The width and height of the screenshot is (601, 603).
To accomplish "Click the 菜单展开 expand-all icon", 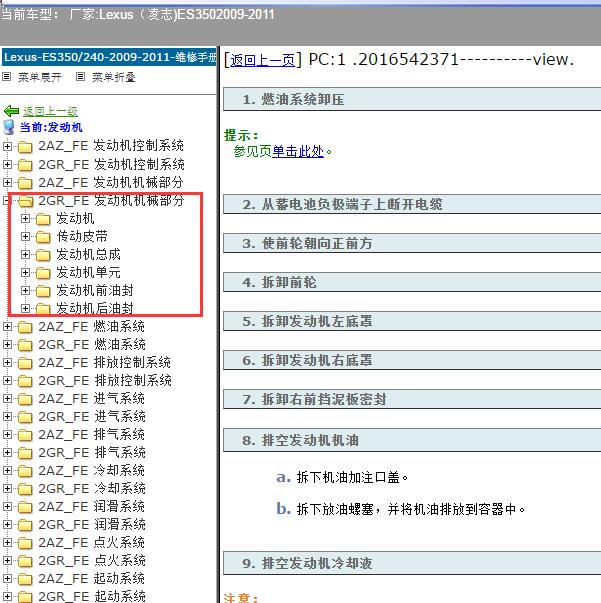I will click(x=6, y=77).
